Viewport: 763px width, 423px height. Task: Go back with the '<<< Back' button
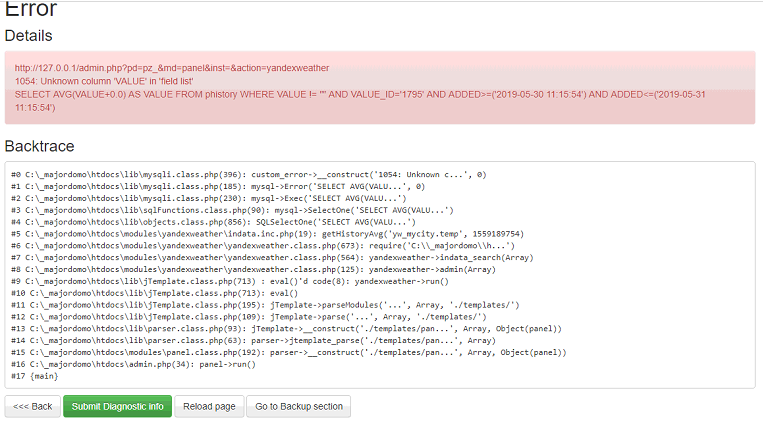click(33, 406)
